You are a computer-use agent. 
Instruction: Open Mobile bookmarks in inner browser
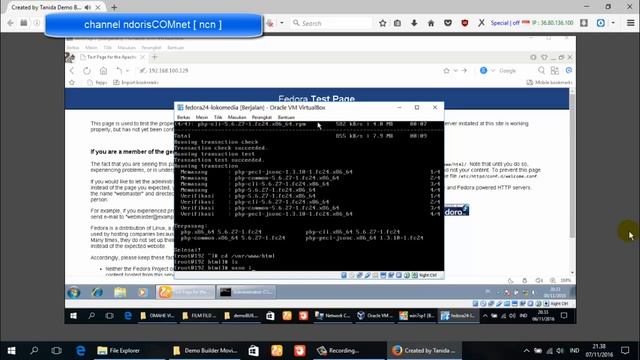(x=549, y=82)
